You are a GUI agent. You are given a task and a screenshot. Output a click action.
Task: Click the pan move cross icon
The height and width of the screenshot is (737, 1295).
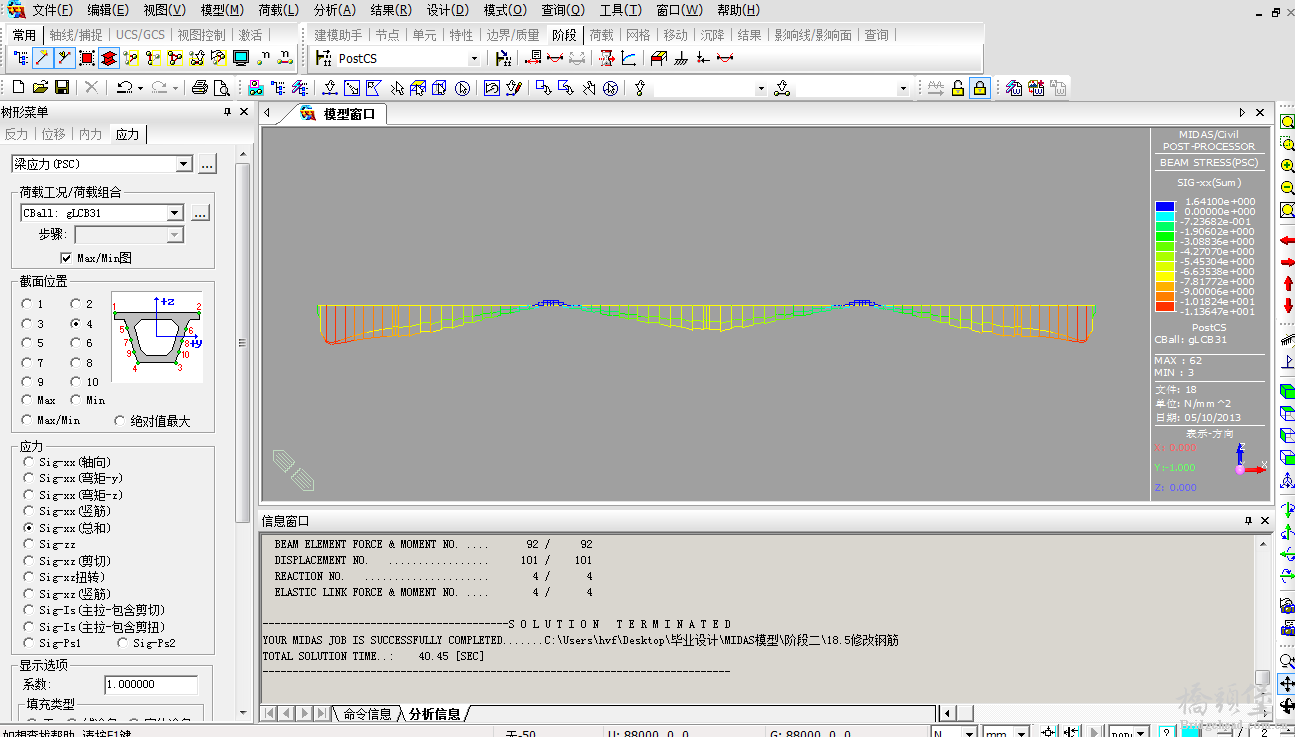click(x=1287, y=684)
